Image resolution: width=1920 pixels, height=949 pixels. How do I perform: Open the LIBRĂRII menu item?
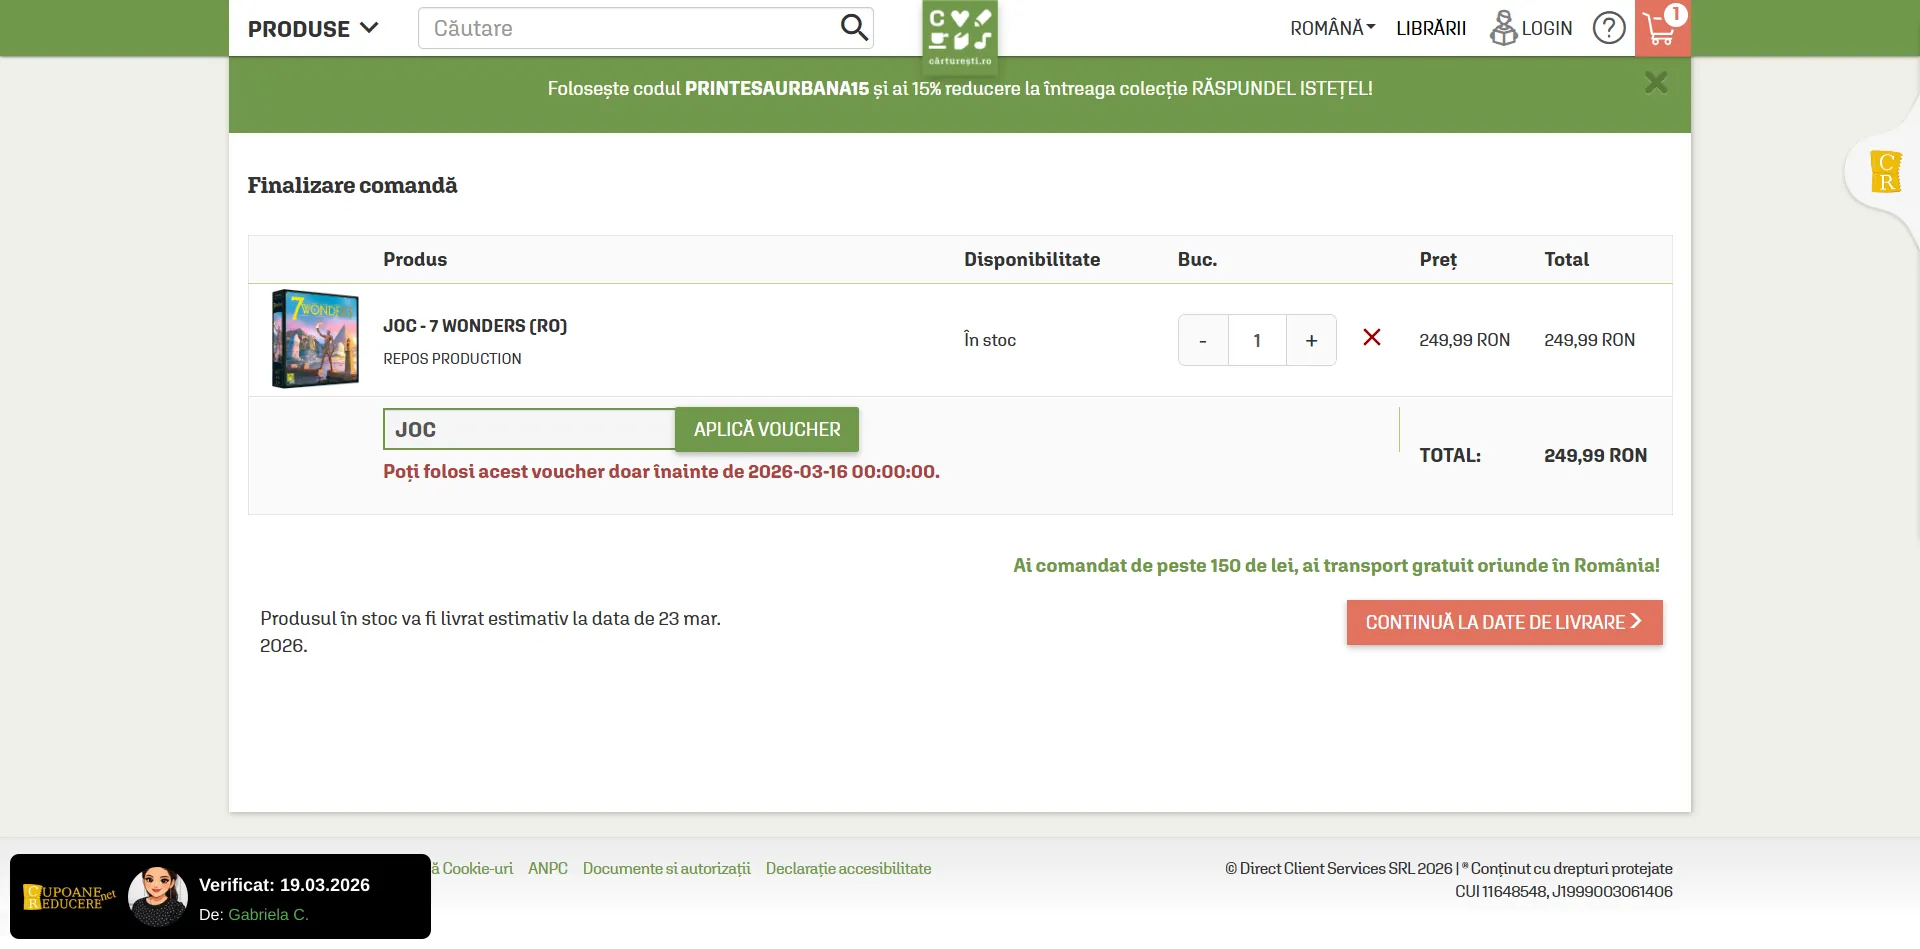(x=1430, y=28)
